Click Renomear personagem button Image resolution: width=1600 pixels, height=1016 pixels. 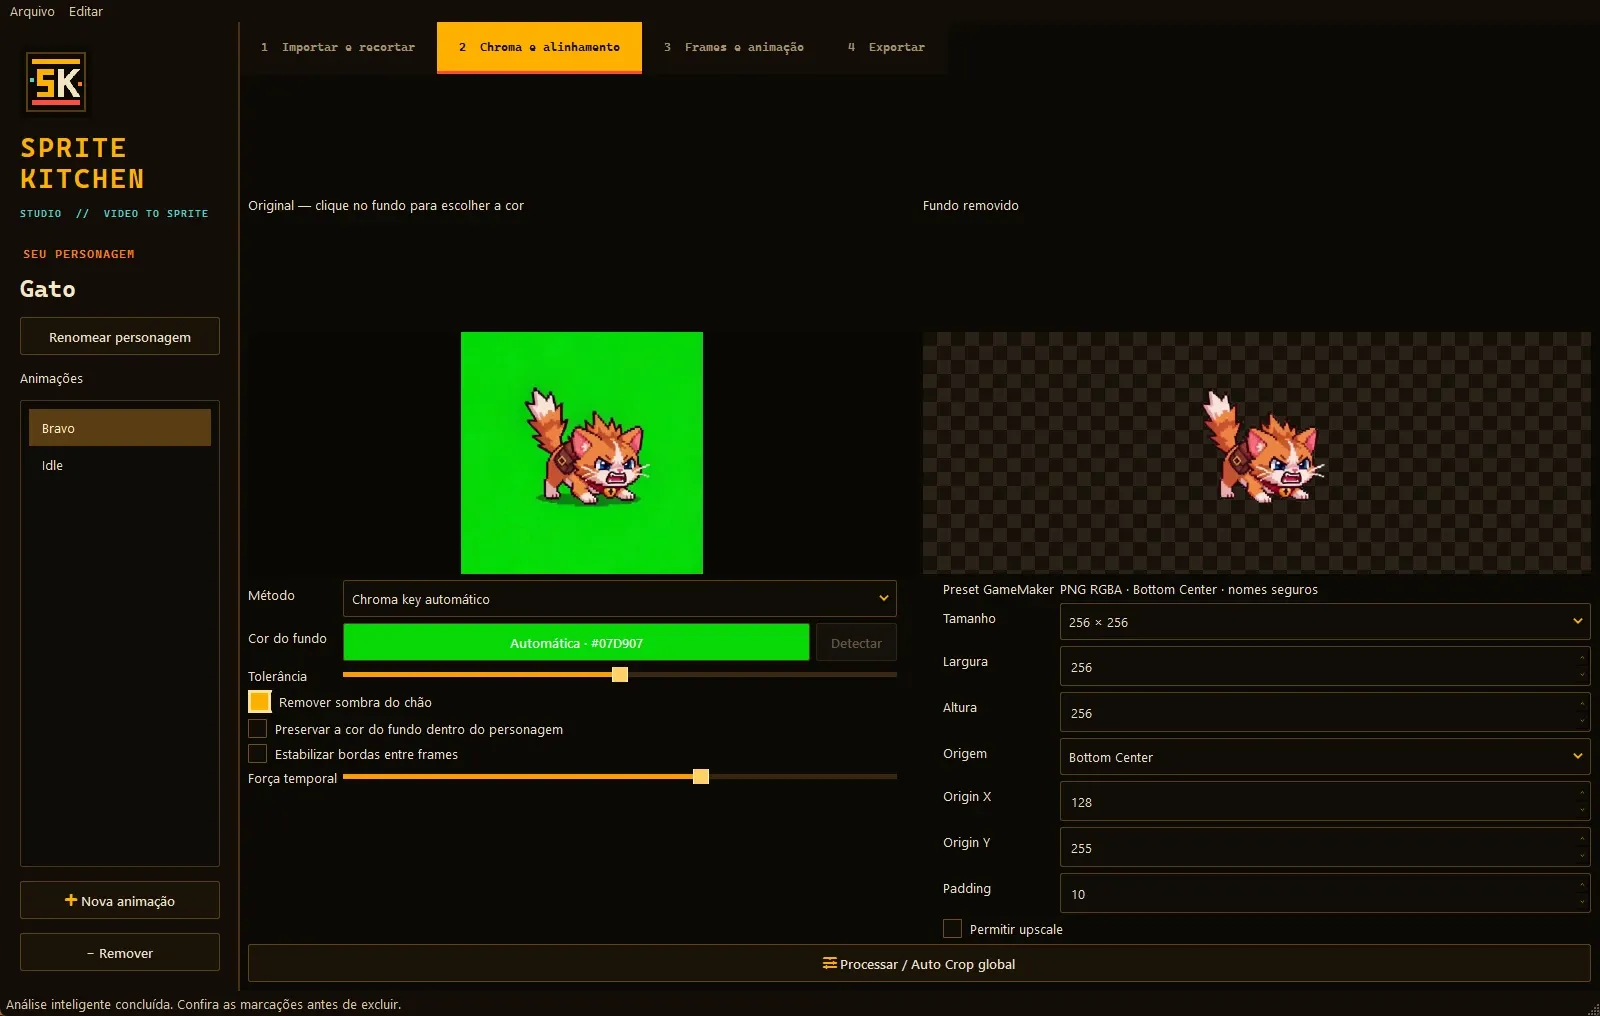click(120, 337)
